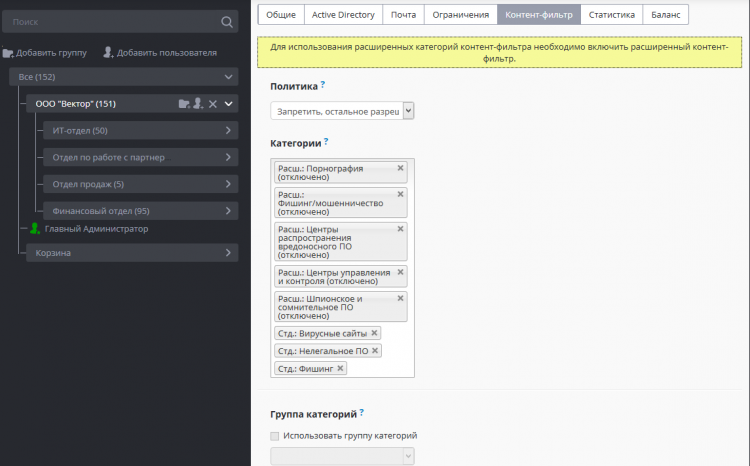Click add-user icon in ООО "Вектор" row
The width and height of the screenshot is (750, 466).
click(x=198, y=103)
